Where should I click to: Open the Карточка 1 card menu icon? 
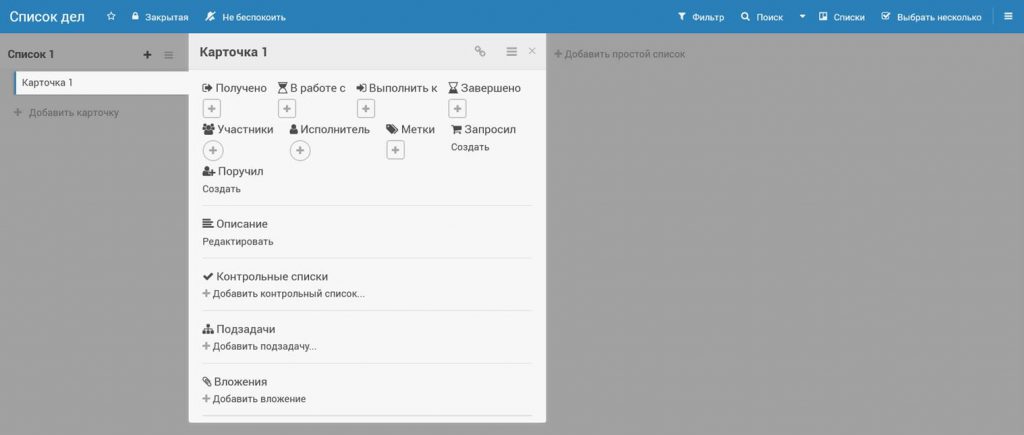click(x=511, y=52)
